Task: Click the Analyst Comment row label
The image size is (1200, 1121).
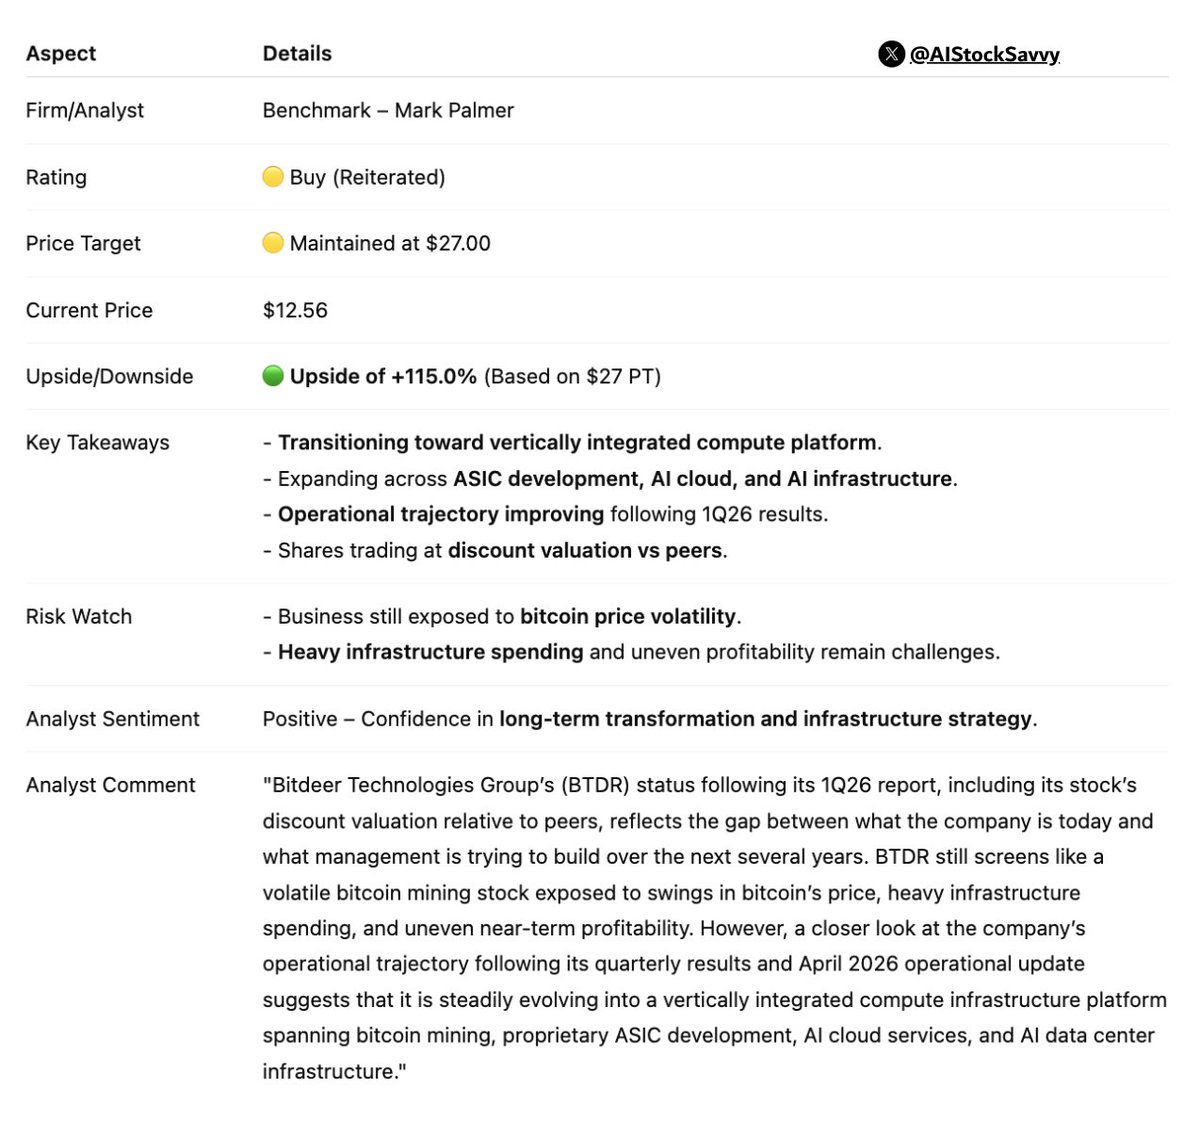Action: point(111,786)
